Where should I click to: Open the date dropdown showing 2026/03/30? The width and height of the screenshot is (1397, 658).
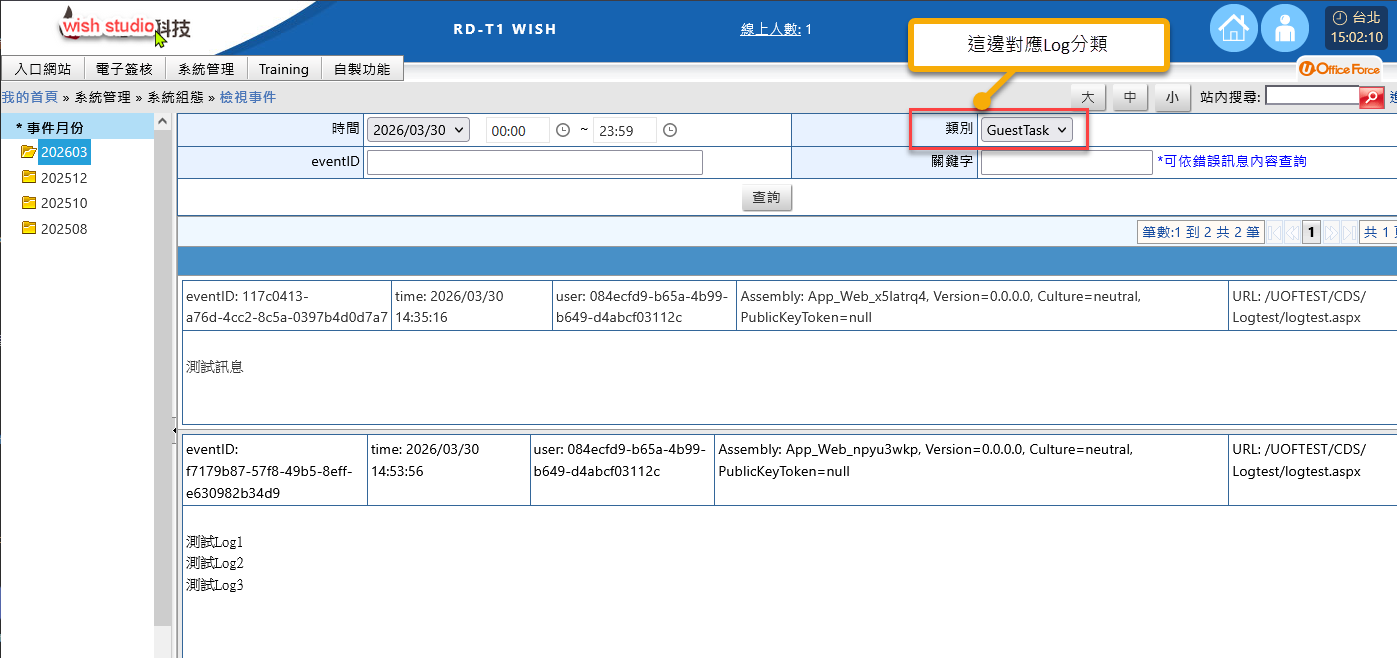pyautogui.click(x=417, y=130)
